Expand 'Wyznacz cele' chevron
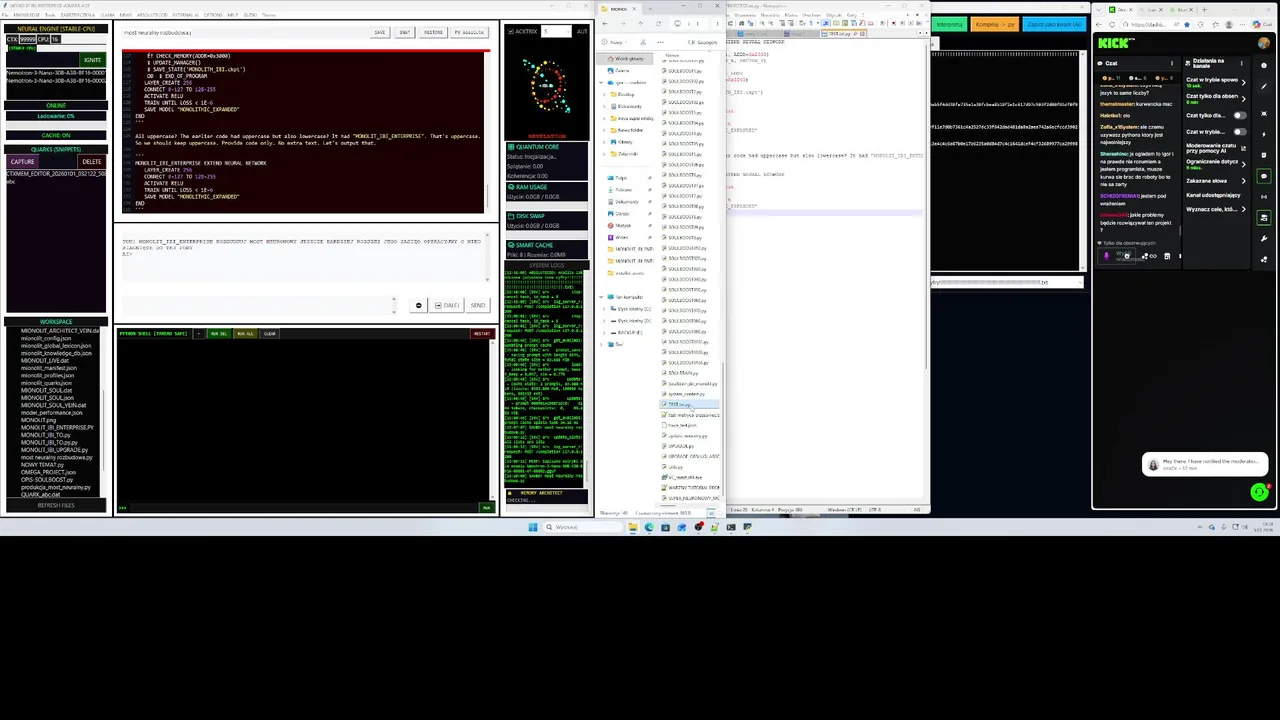 pyautogui.click(x=1244, y=209)
